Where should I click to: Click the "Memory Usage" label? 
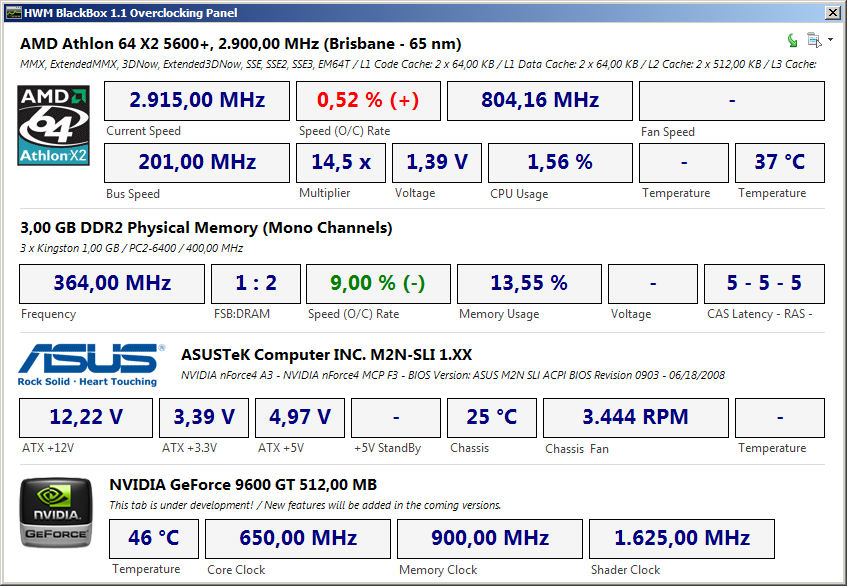(x=499, y=314)
